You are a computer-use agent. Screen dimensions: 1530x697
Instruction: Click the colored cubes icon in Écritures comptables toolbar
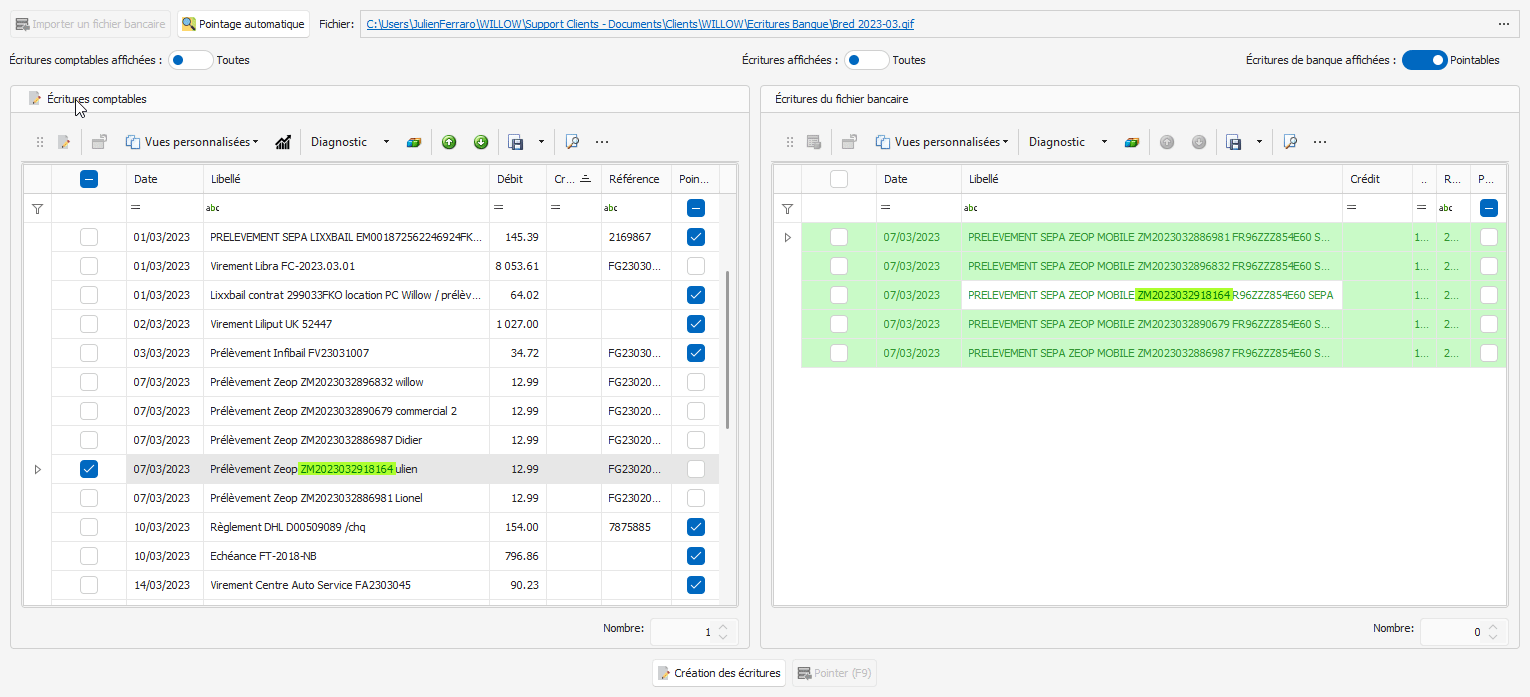click(413, 142)
